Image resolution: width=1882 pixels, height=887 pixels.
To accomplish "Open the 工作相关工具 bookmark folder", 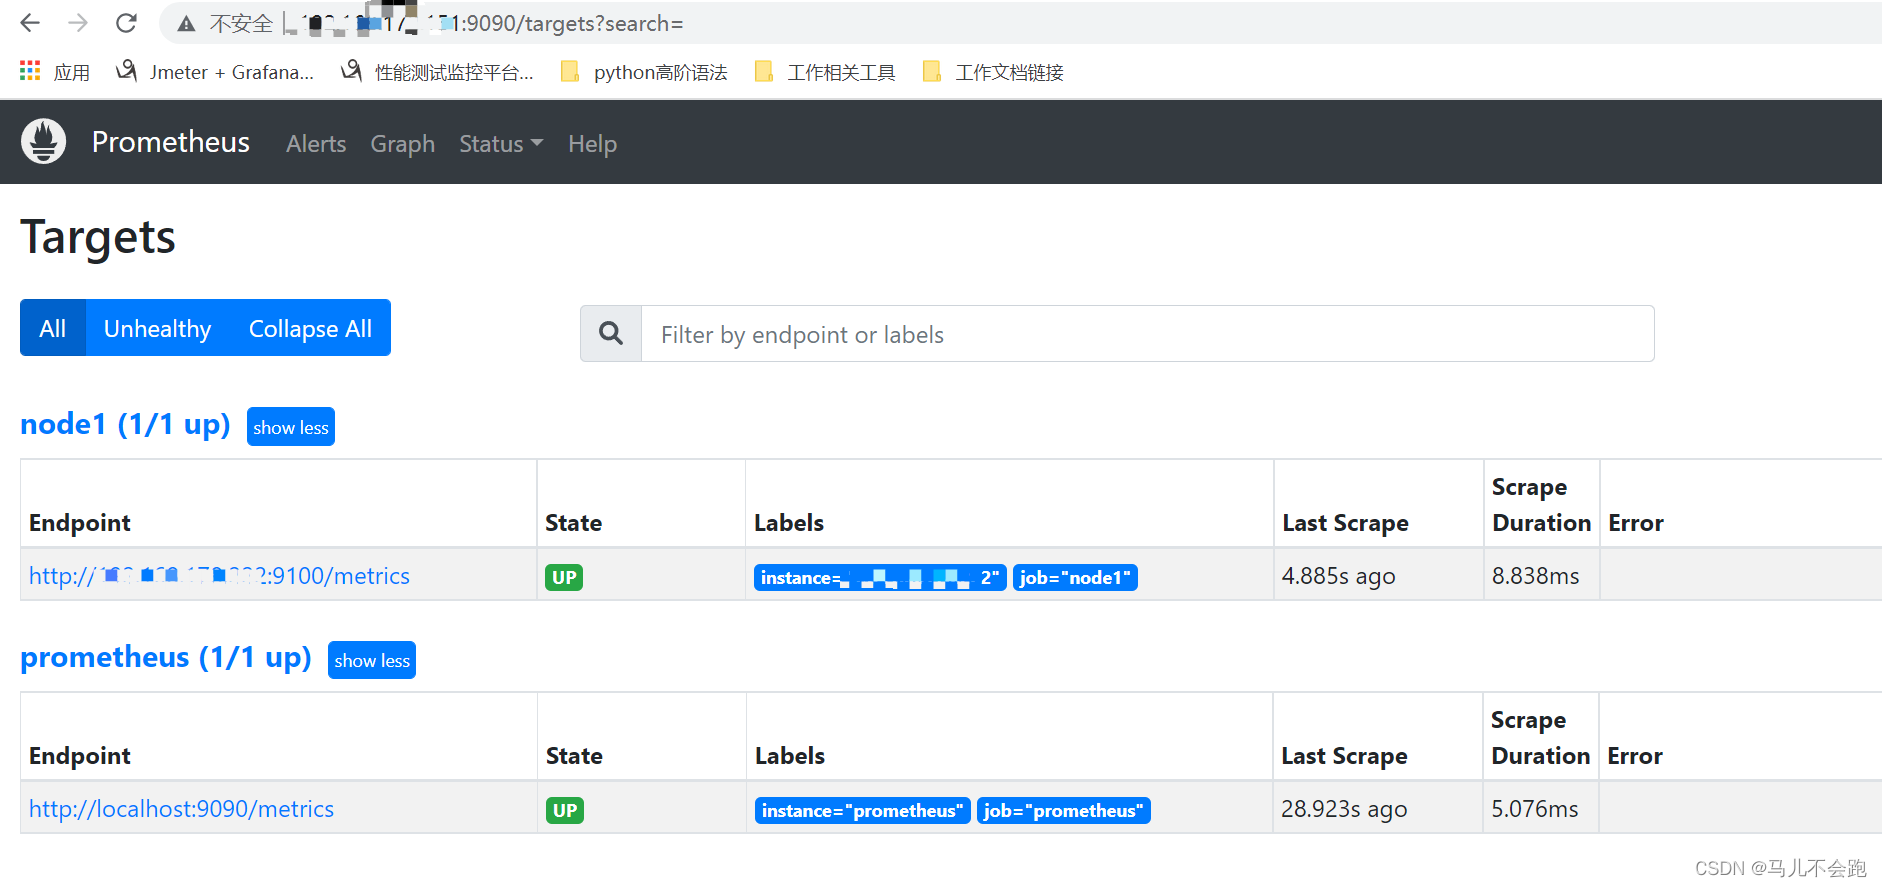I will (825, 72).
